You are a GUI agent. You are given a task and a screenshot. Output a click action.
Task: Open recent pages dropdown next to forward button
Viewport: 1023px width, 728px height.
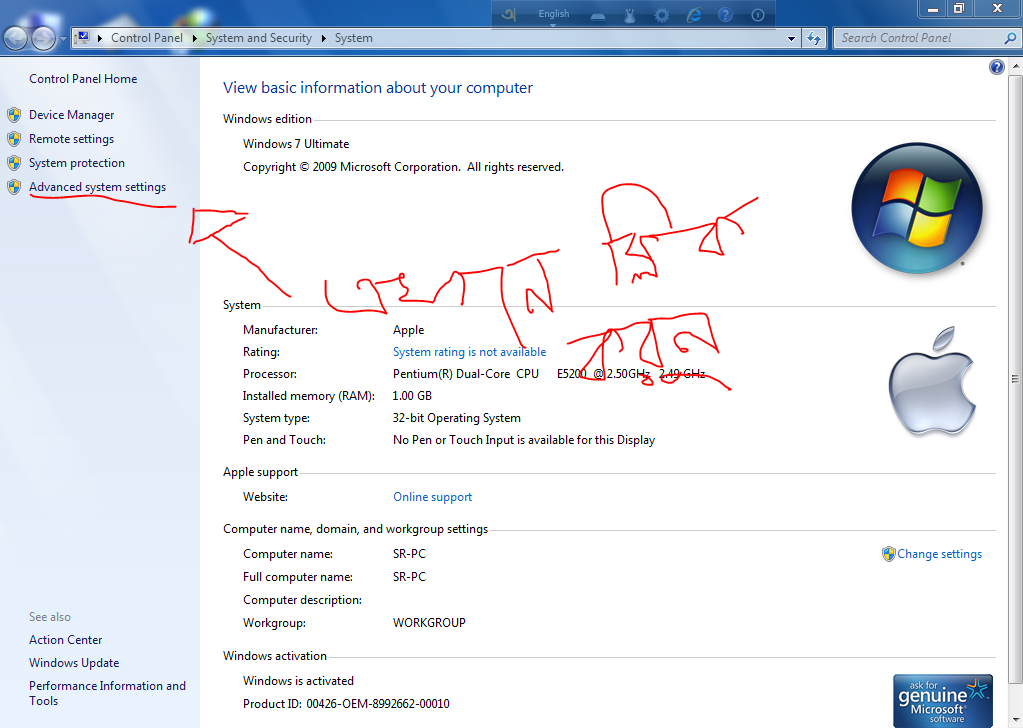64,38
